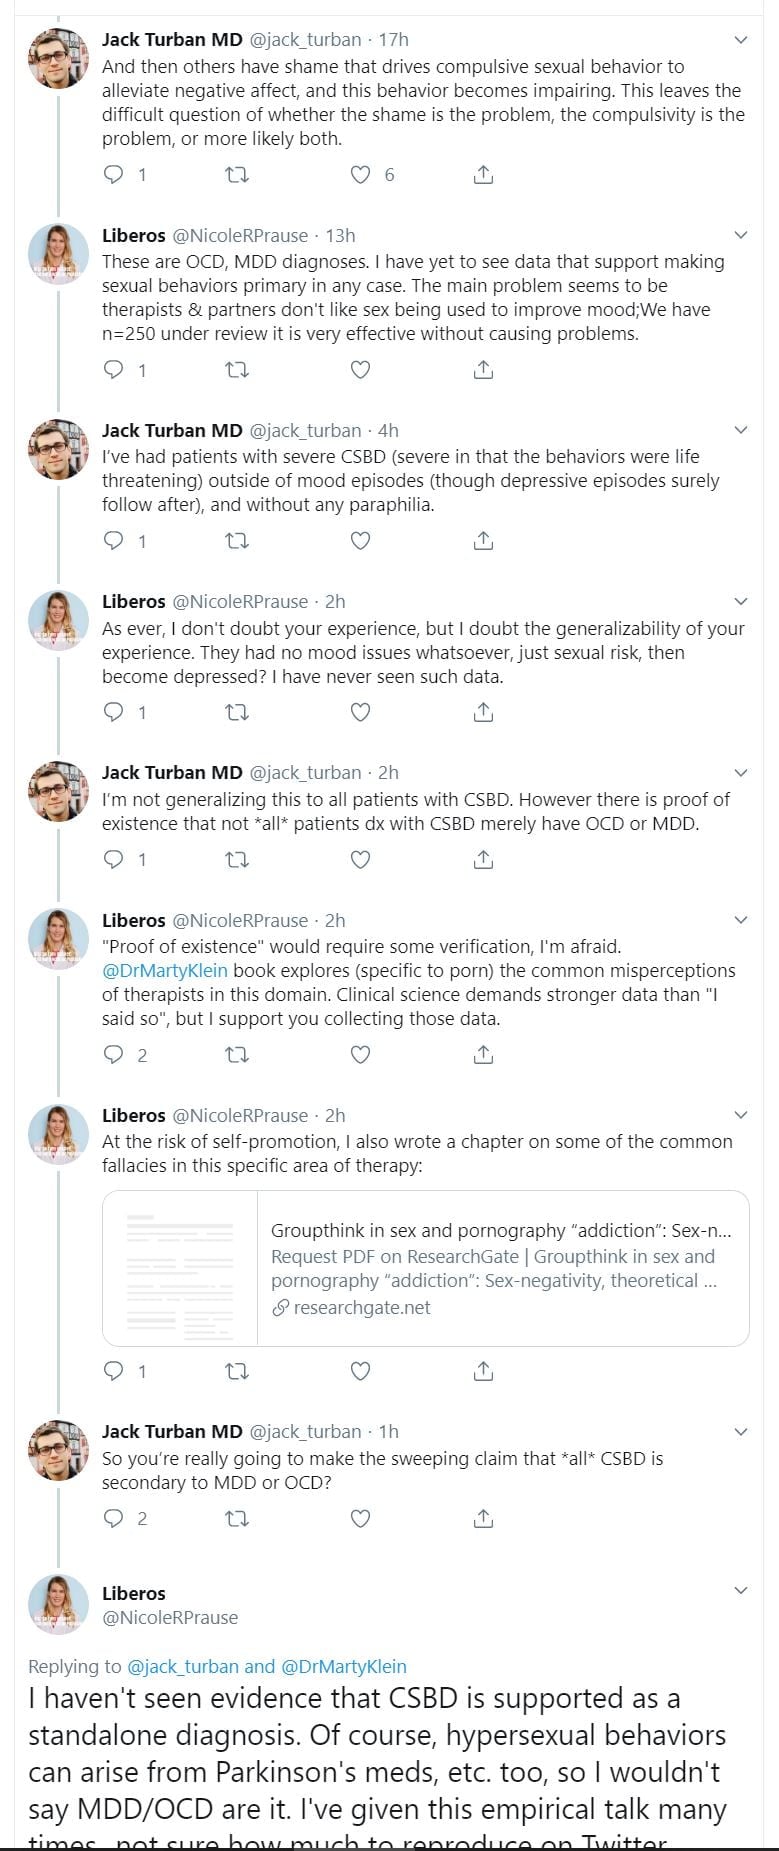Image resolution: width=779 pixels, height=1851 pixels.
Task: Reply to Jack Turban's 17h tweet
Action: click(114, 175)
